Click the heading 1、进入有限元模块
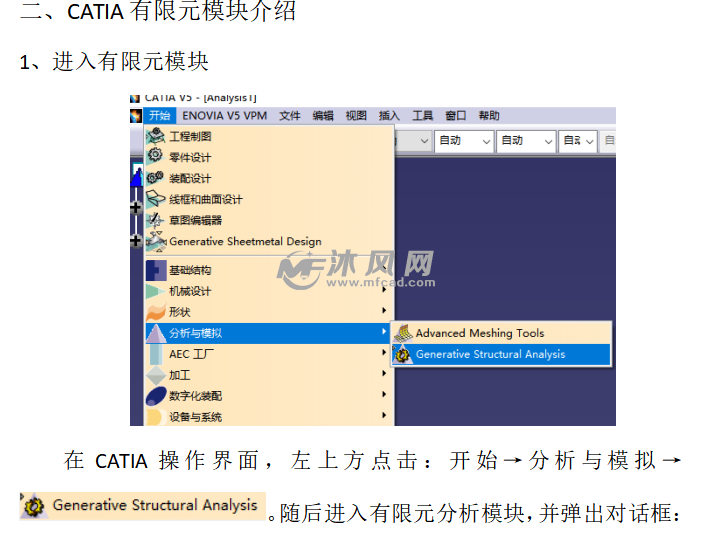This screenshot has height=541, width=713. [114, 61]
